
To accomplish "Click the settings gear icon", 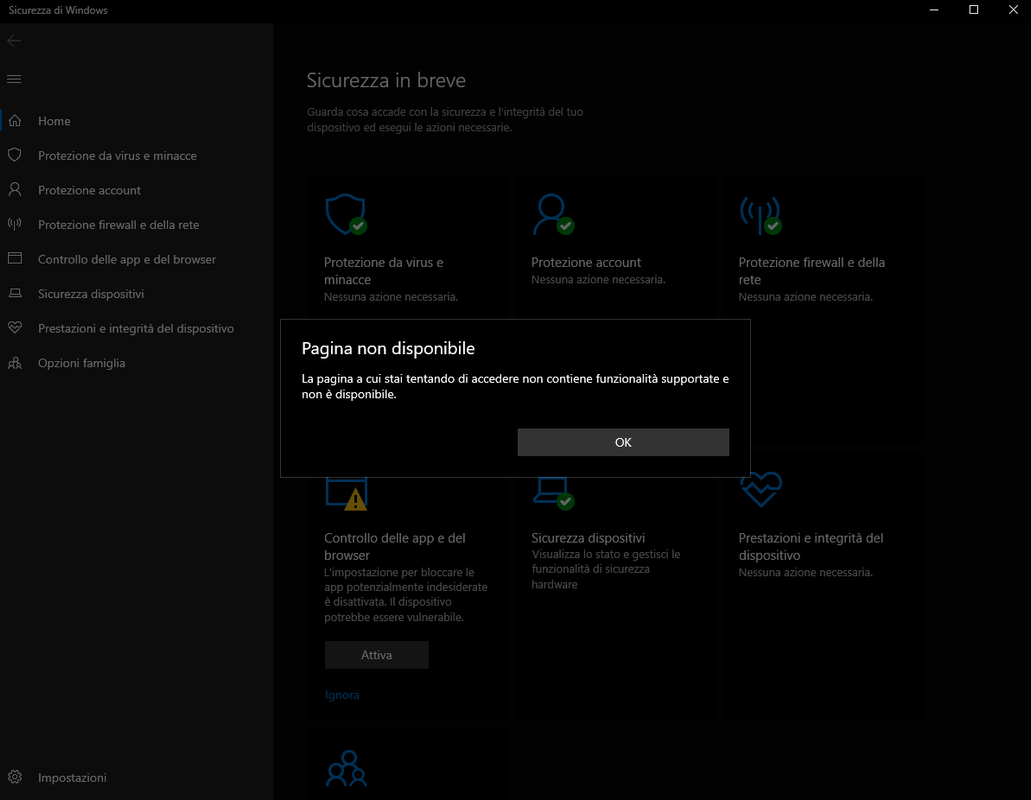I will pyautogui.click(x=14, y=777).
